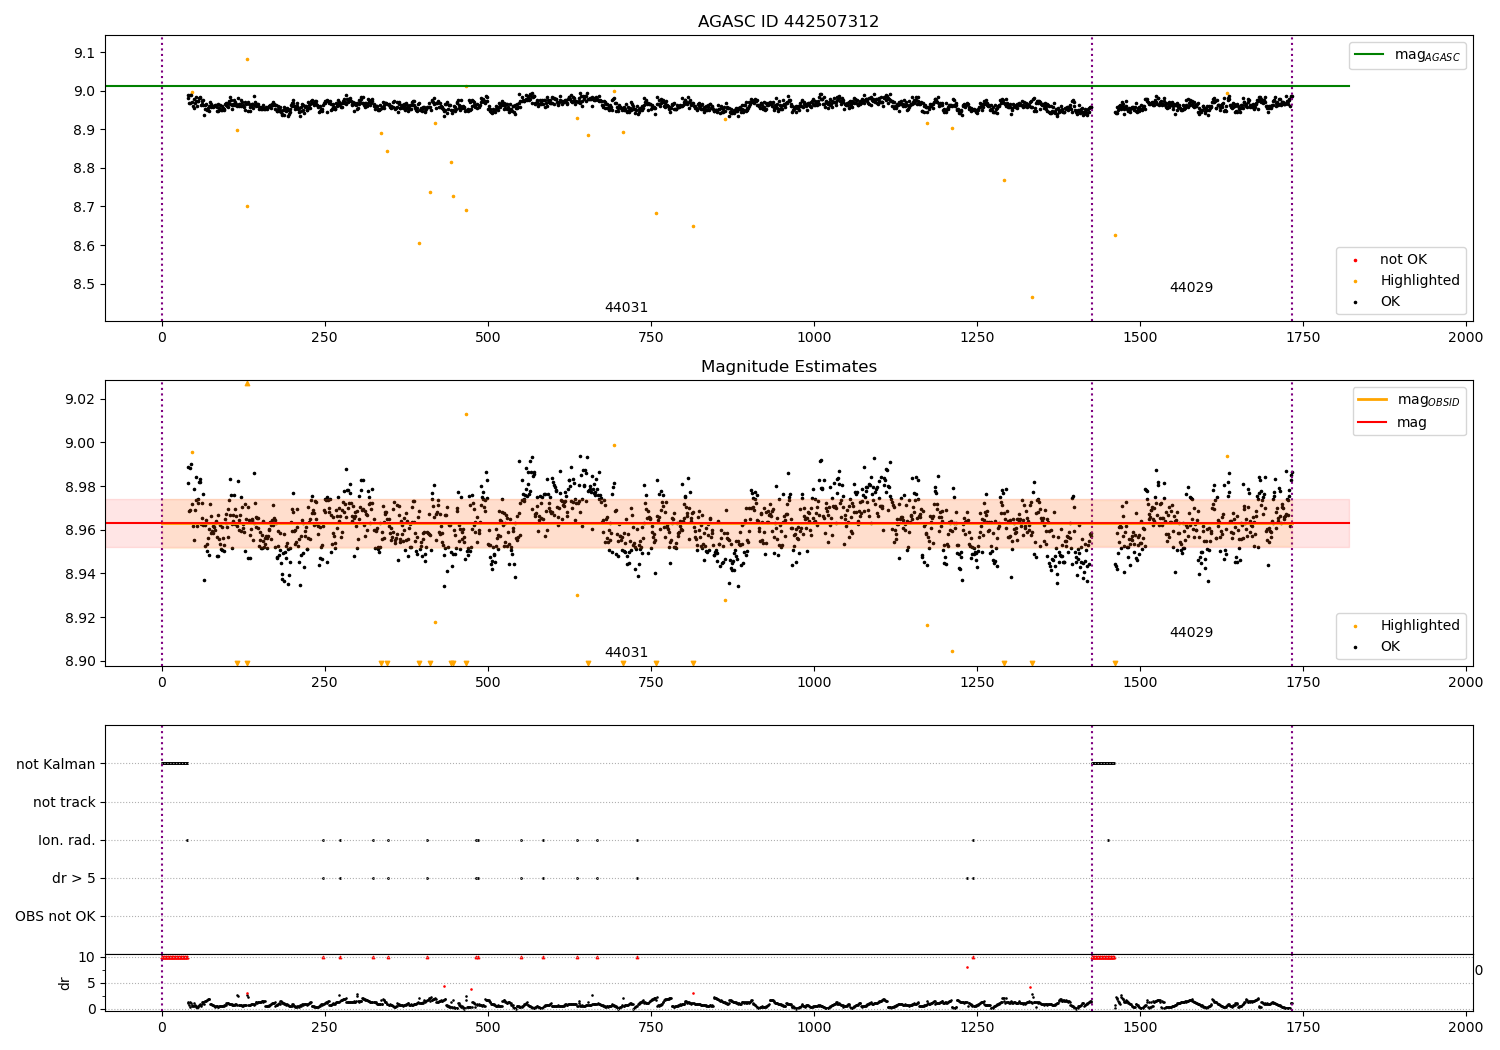
Task: Click the 'not track' row label
Action: pos(64,803)
